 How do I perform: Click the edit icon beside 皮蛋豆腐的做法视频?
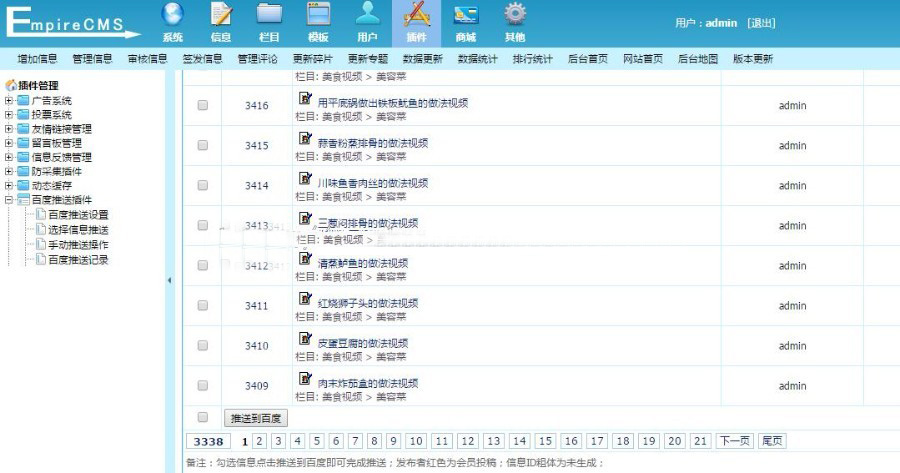point(306,340)
